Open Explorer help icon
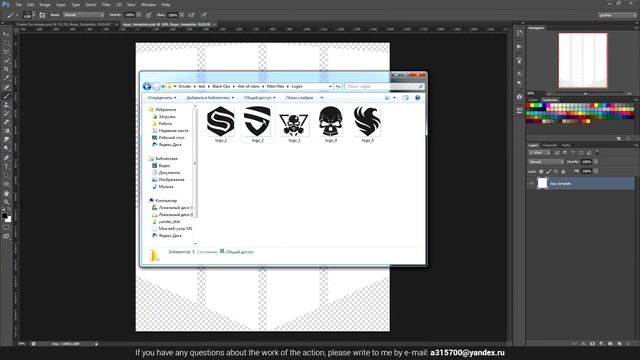The width and height of the screenshot is (640, 360). coord(418,98)
